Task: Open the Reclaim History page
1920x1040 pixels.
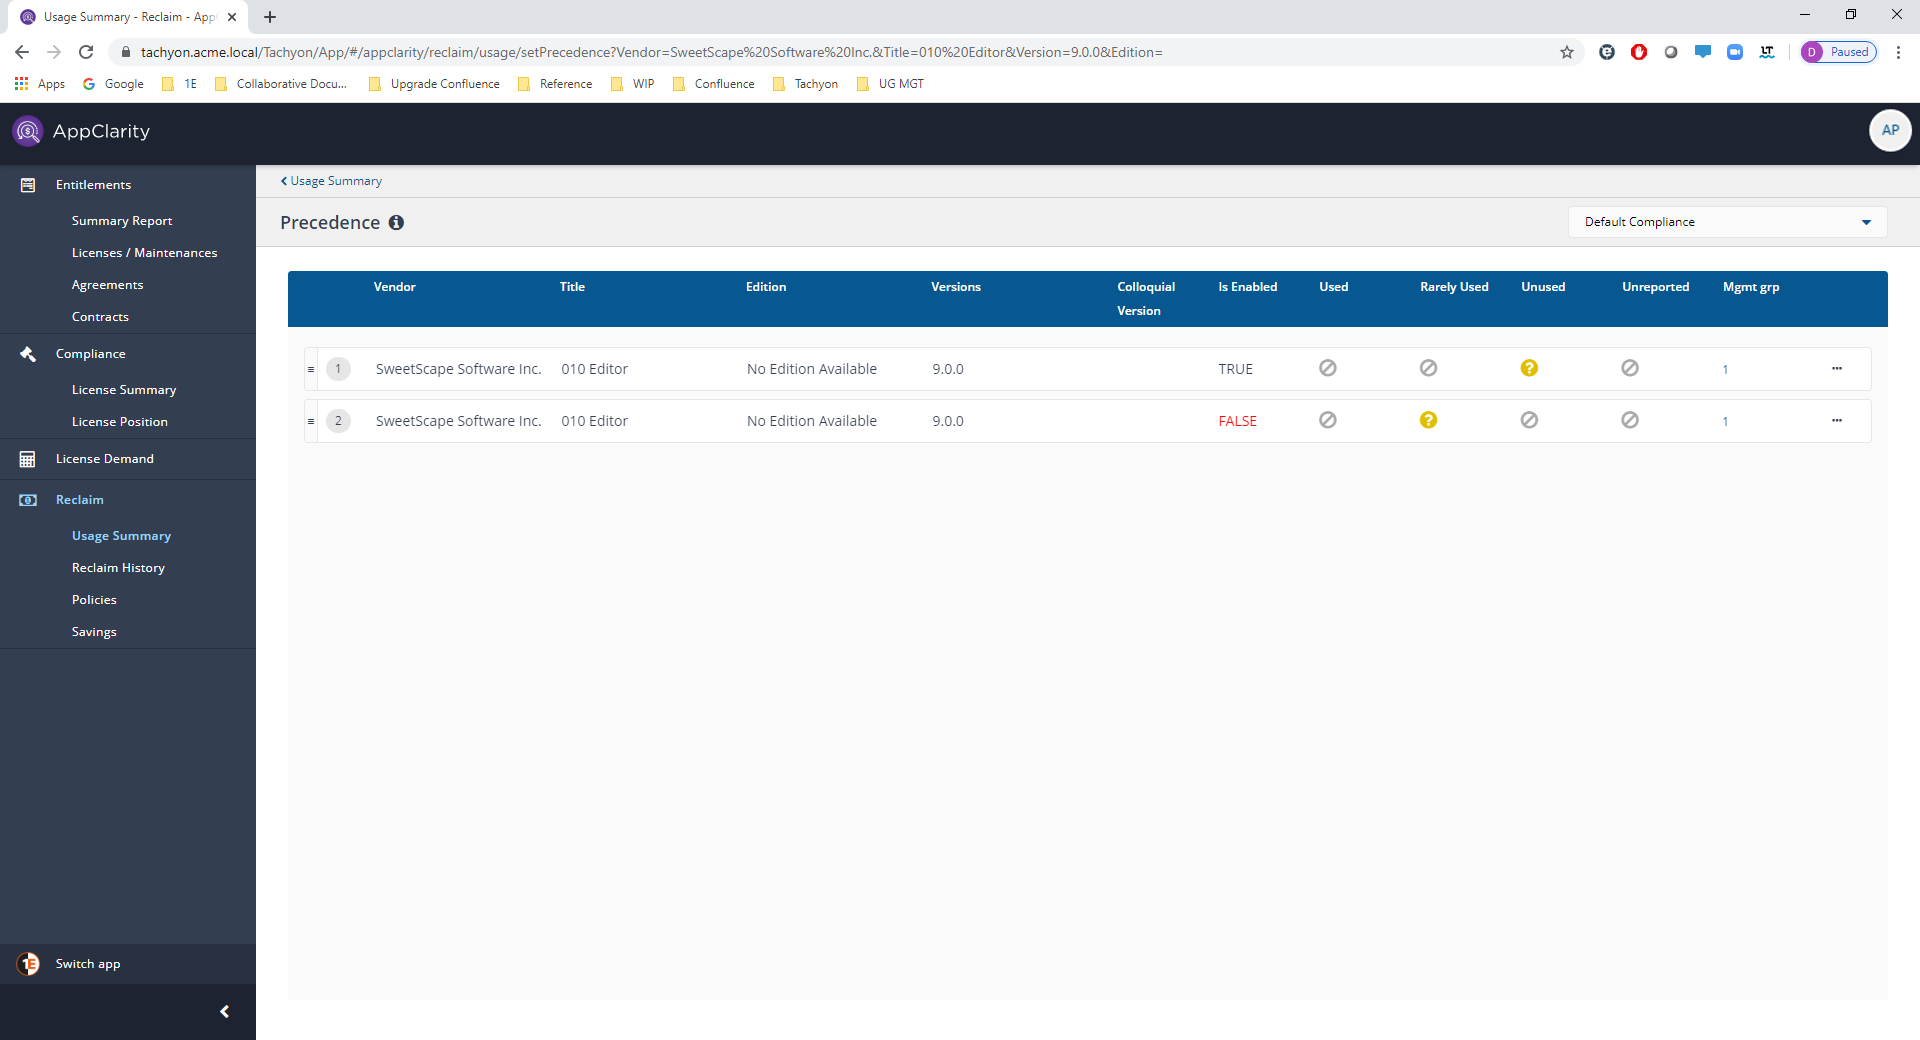Action: click(118, 568)
